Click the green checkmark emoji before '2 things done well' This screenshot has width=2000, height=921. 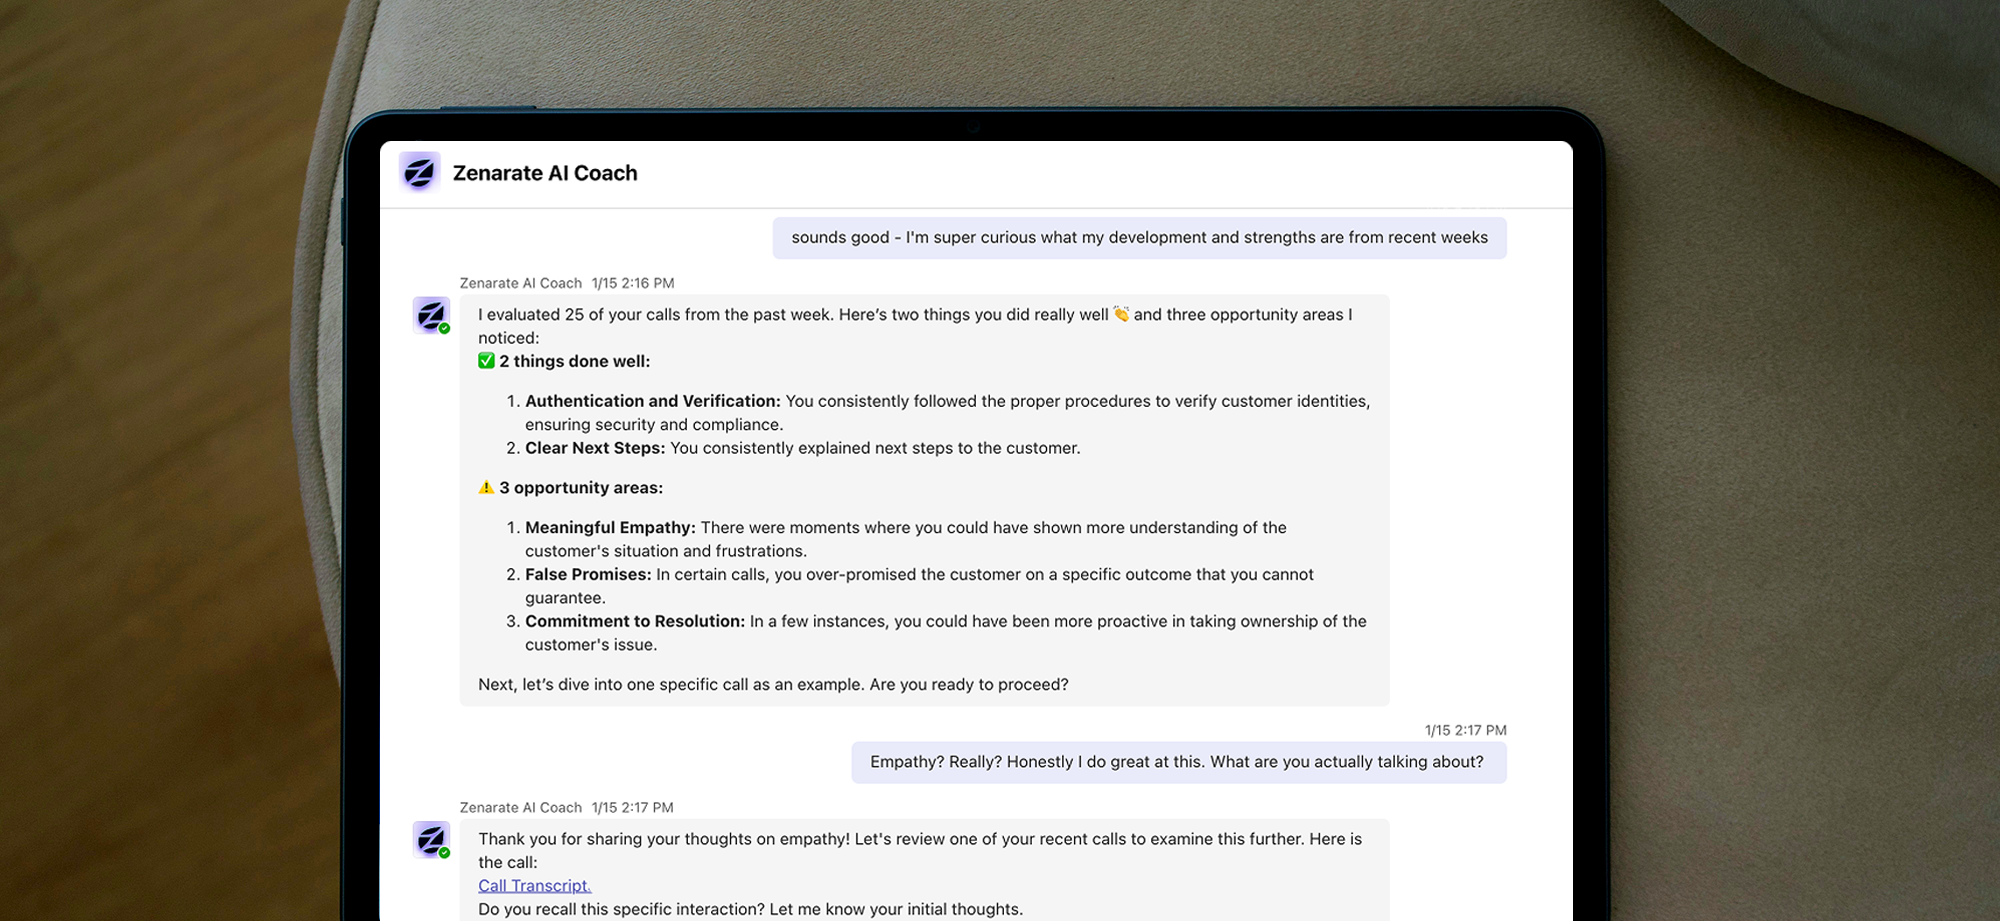[486, 361]
